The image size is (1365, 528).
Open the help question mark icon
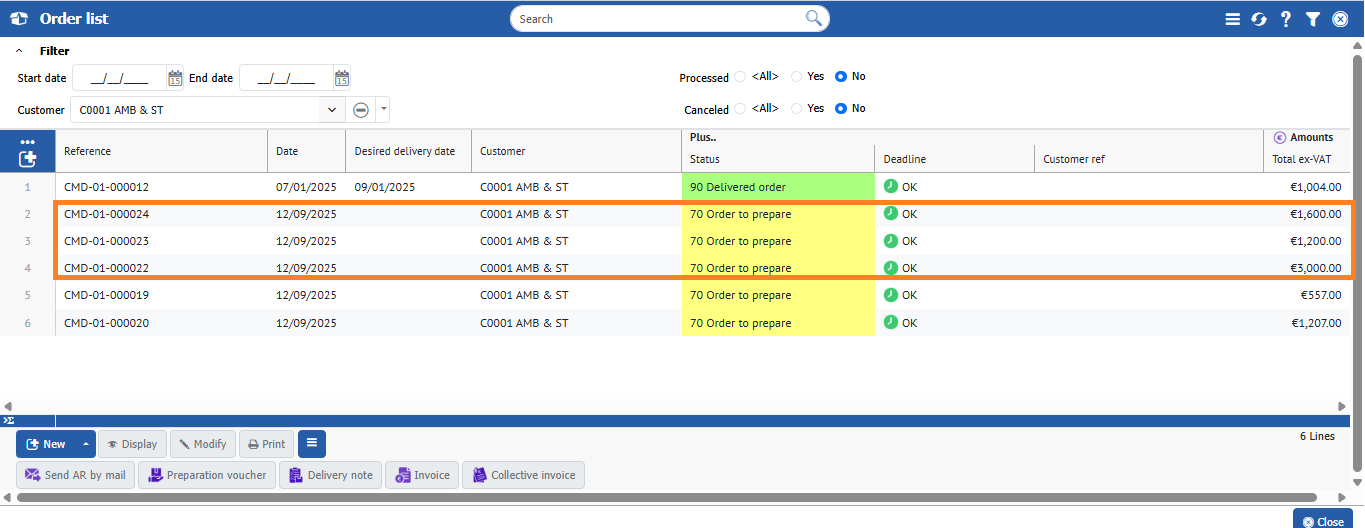[1286, 19]
